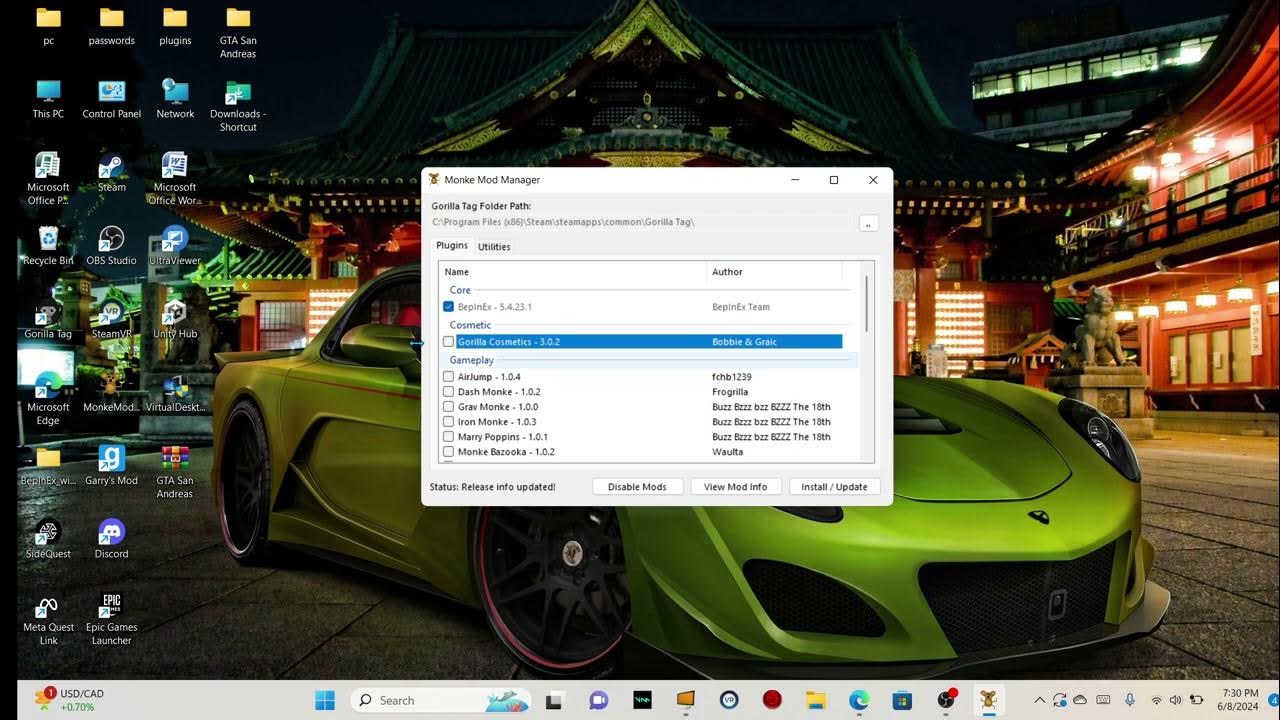Click Install / Update
This screenshot has height=720, width=1280.
pyautogui.click(x=834, y=487)
